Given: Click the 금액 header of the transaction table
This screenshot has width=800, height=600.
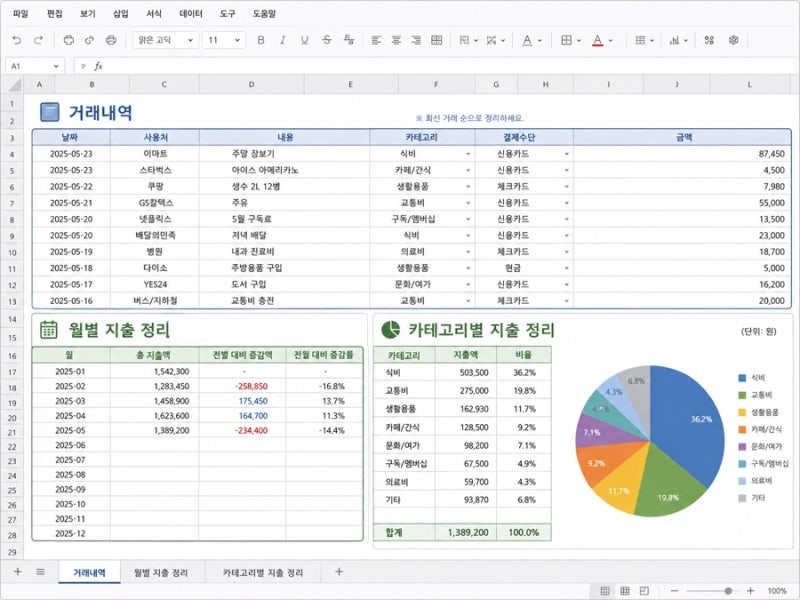Looking at the screenshot, I should (684, 137).
